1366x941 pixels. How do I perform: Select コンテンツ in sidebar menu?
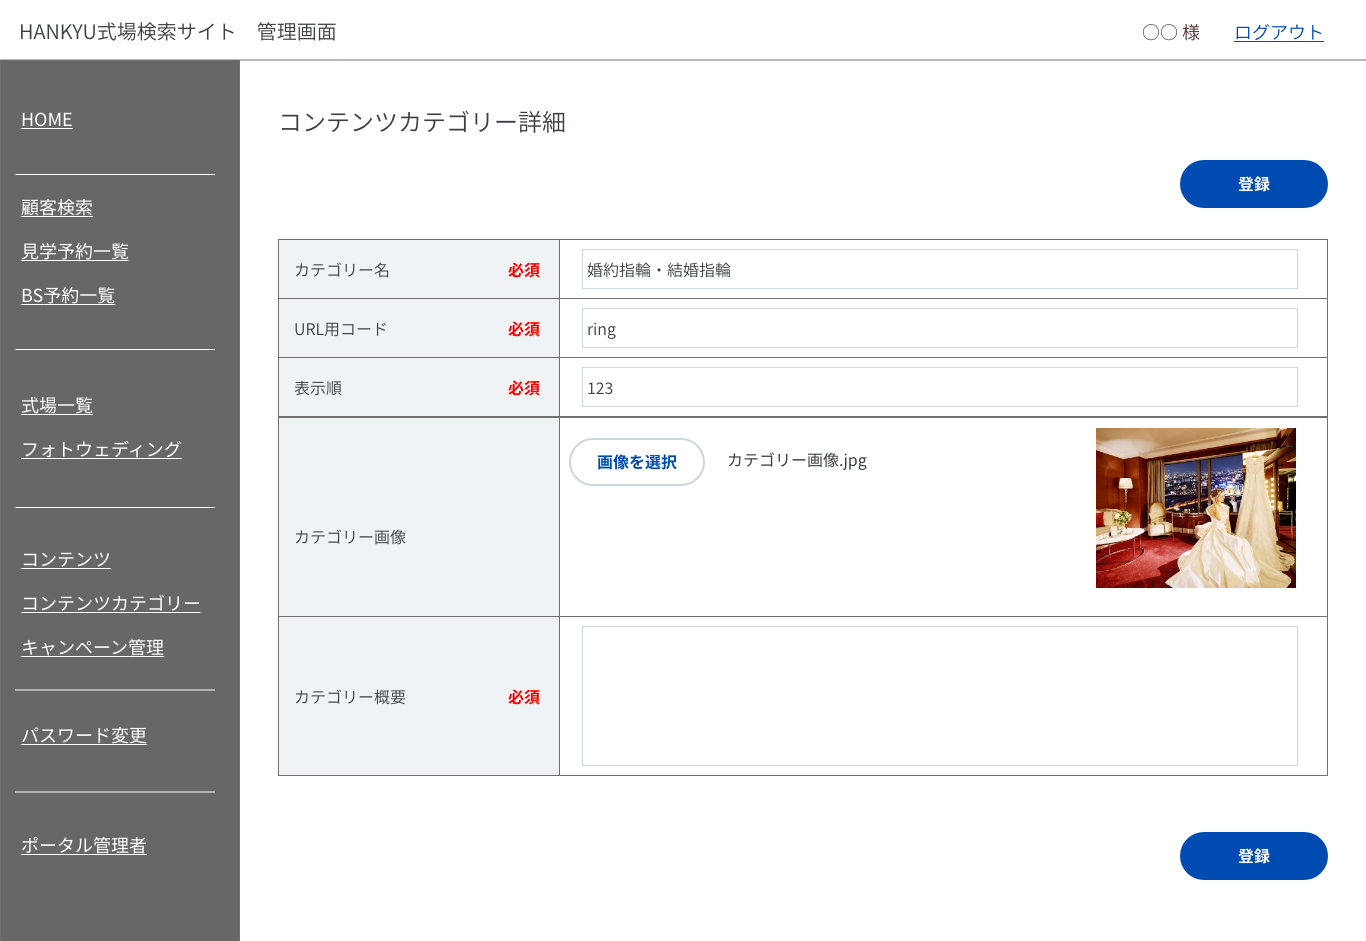pos(66,560)
